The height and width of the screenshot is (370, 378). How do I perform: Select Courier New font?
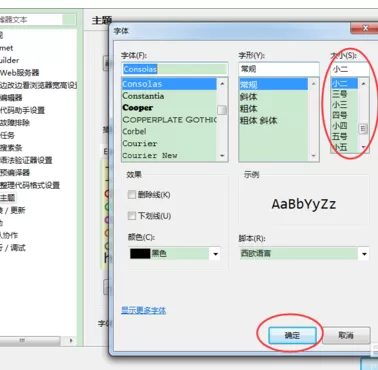click(169, 156)
